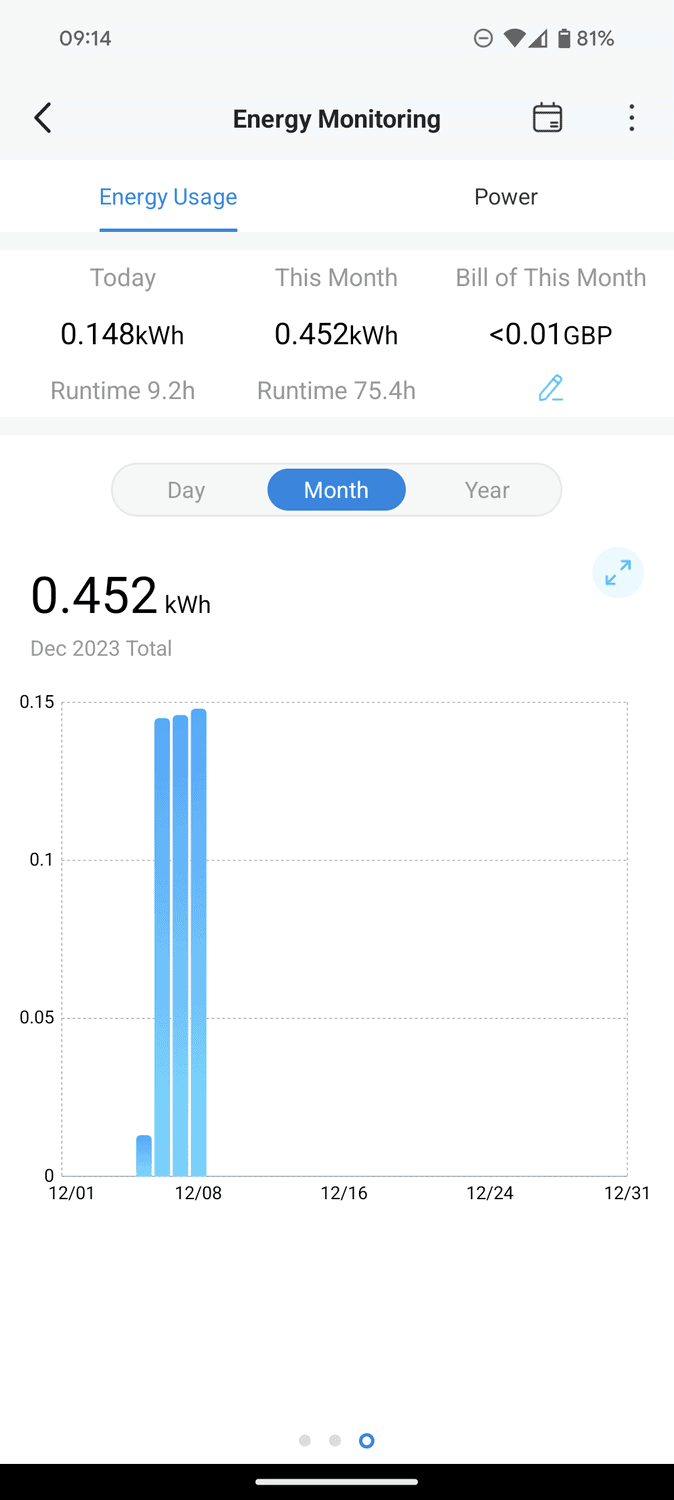This screenshot has height=1500, width=674.
Task: Tap the back arrow icon
Action: [x=43, y=118]
